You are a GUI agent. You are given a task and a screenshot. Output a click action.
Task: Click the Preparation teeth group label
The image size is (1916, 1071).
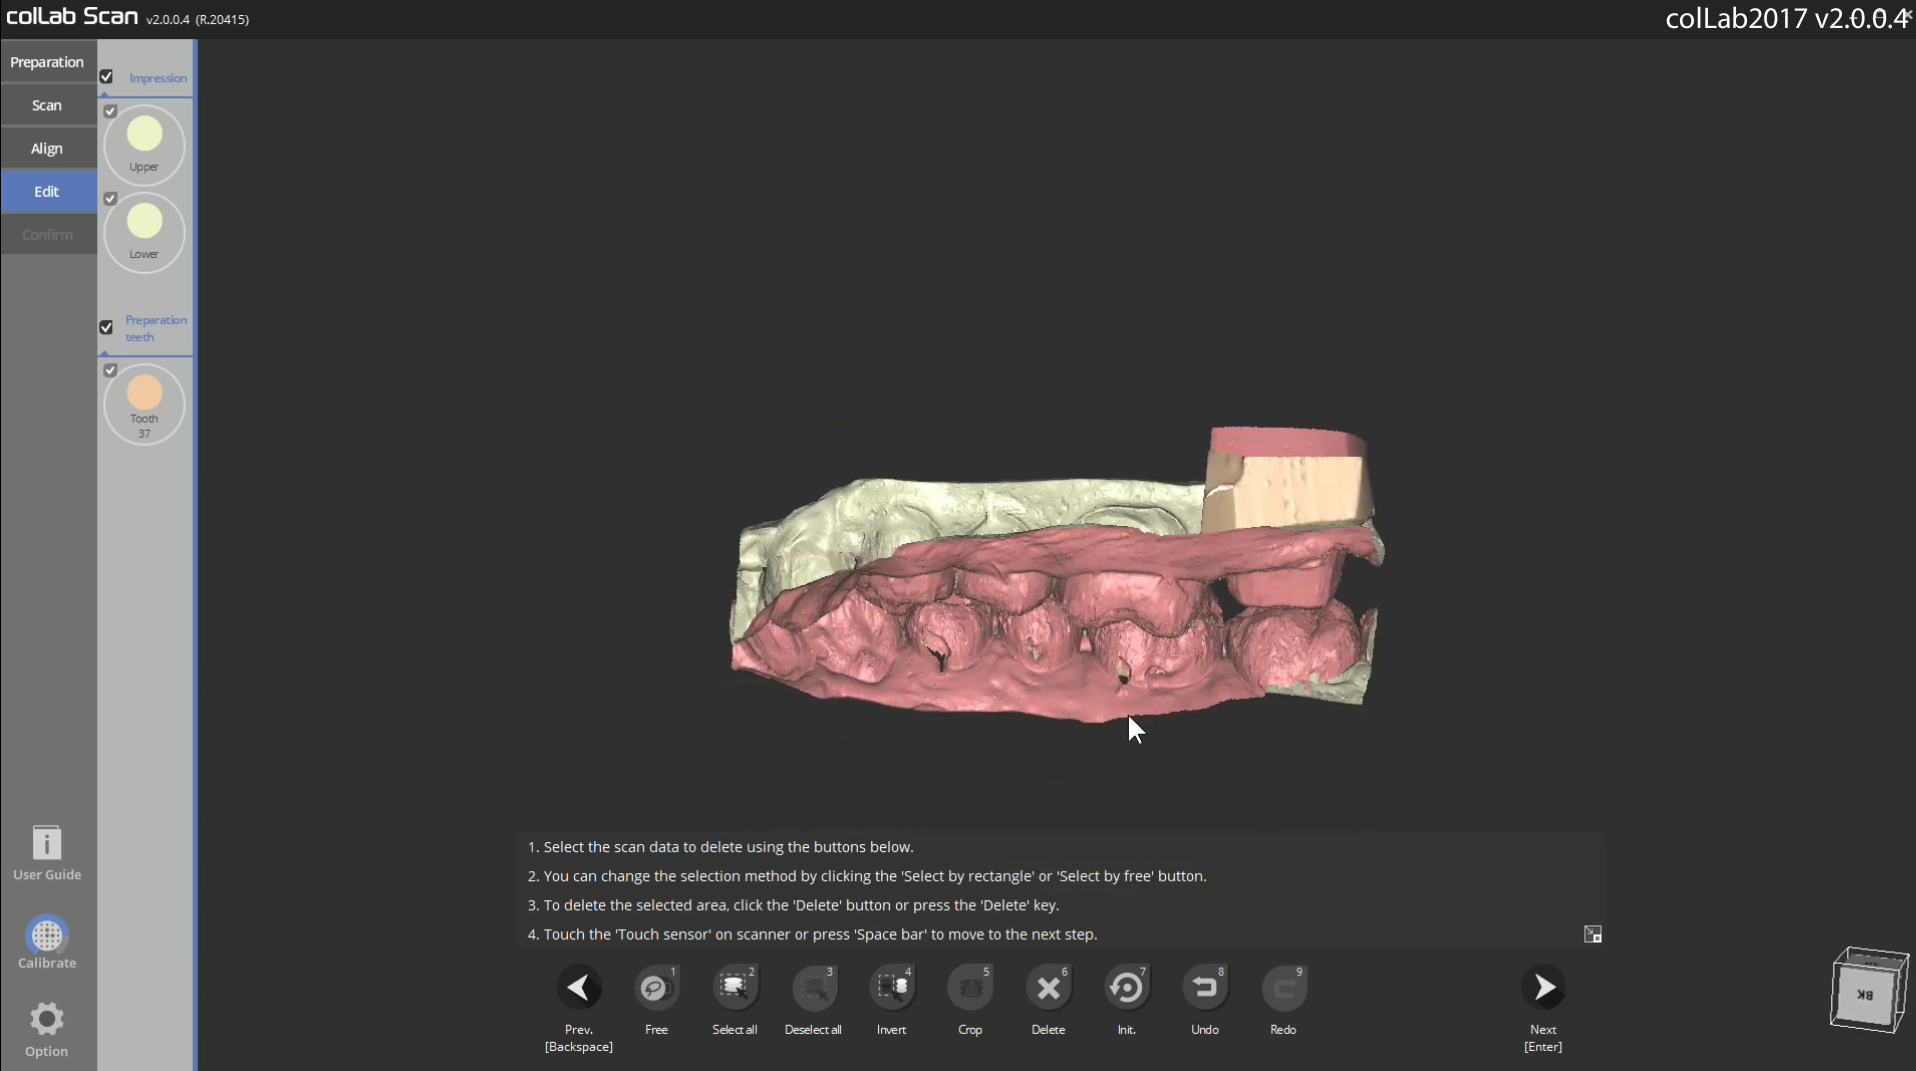[x=156, y=328]
